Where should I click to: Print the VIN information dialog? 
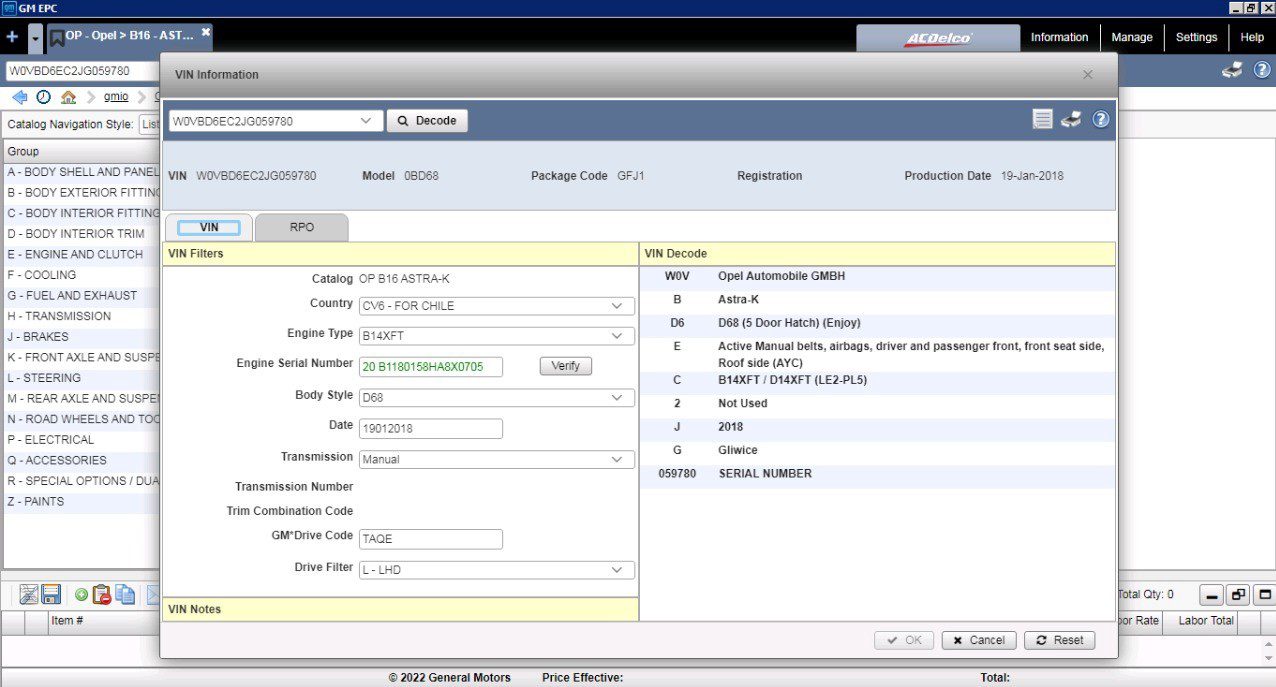(x=1070, y=118)
